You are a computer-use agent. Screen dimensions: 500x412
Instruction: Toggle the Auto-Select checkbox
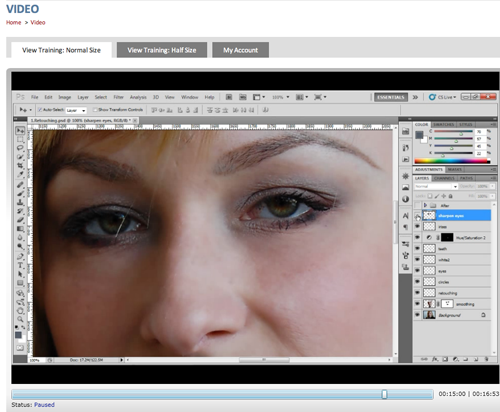point(40,109)
